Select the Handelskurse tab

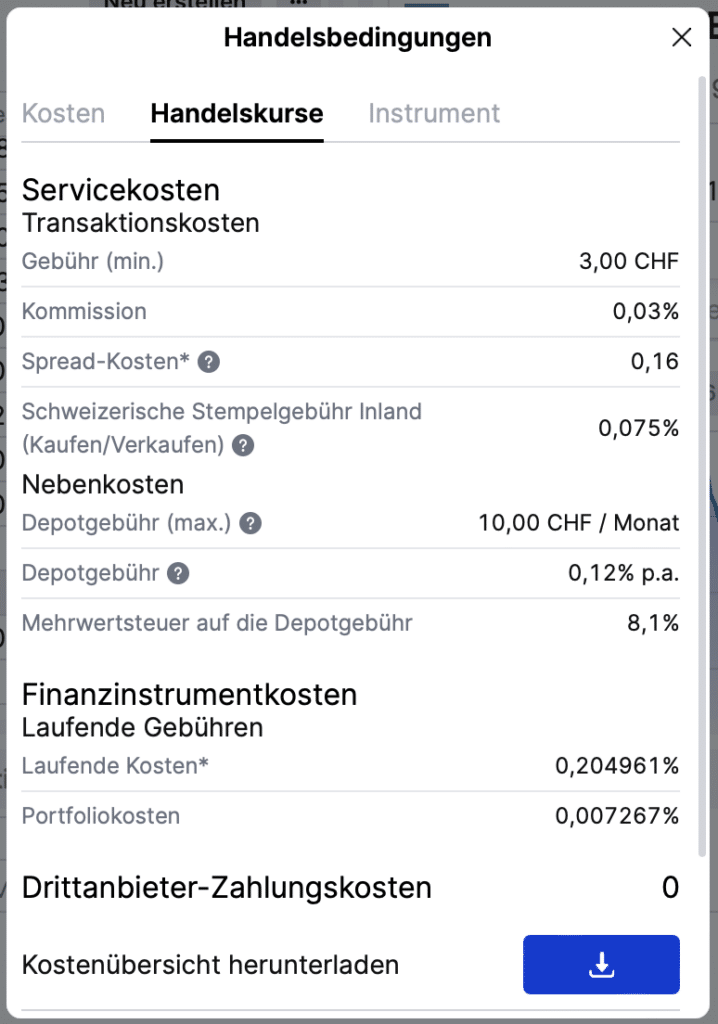pyautogui.click(x=236, y=113)
